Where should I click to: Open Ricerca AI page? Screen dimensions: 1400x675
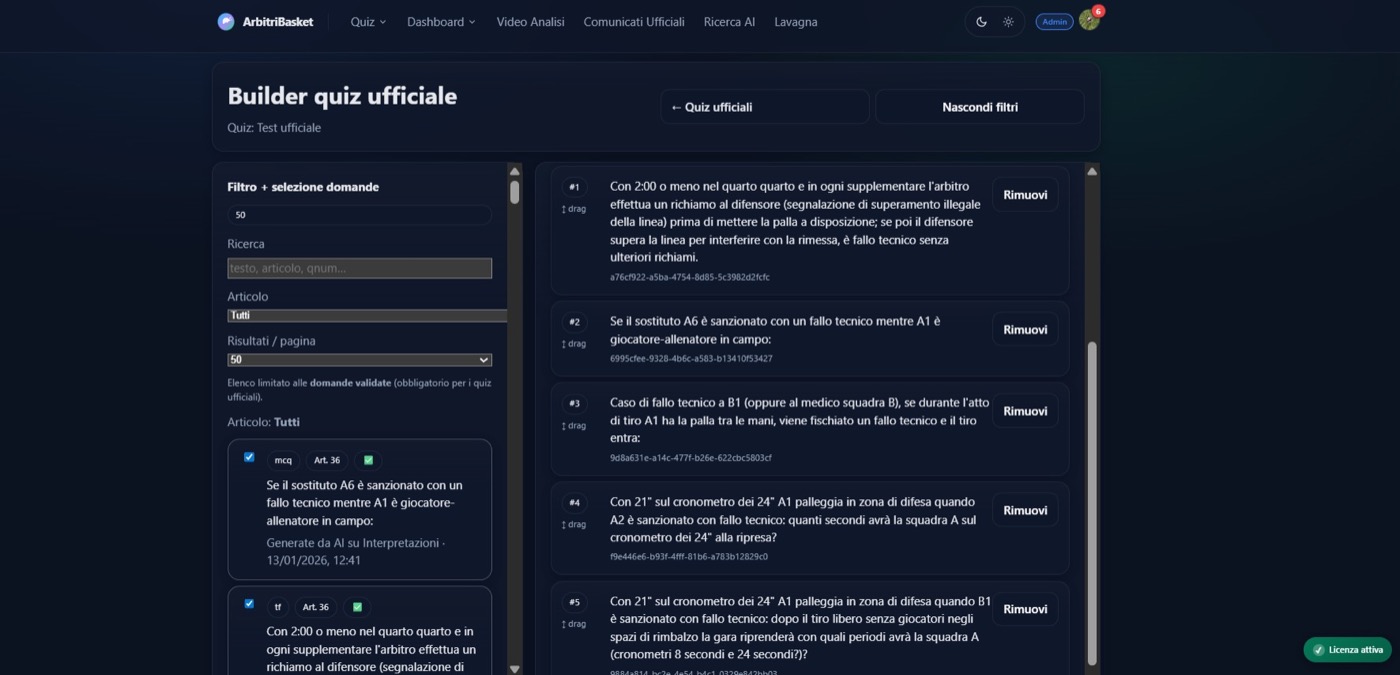[729, 21]
